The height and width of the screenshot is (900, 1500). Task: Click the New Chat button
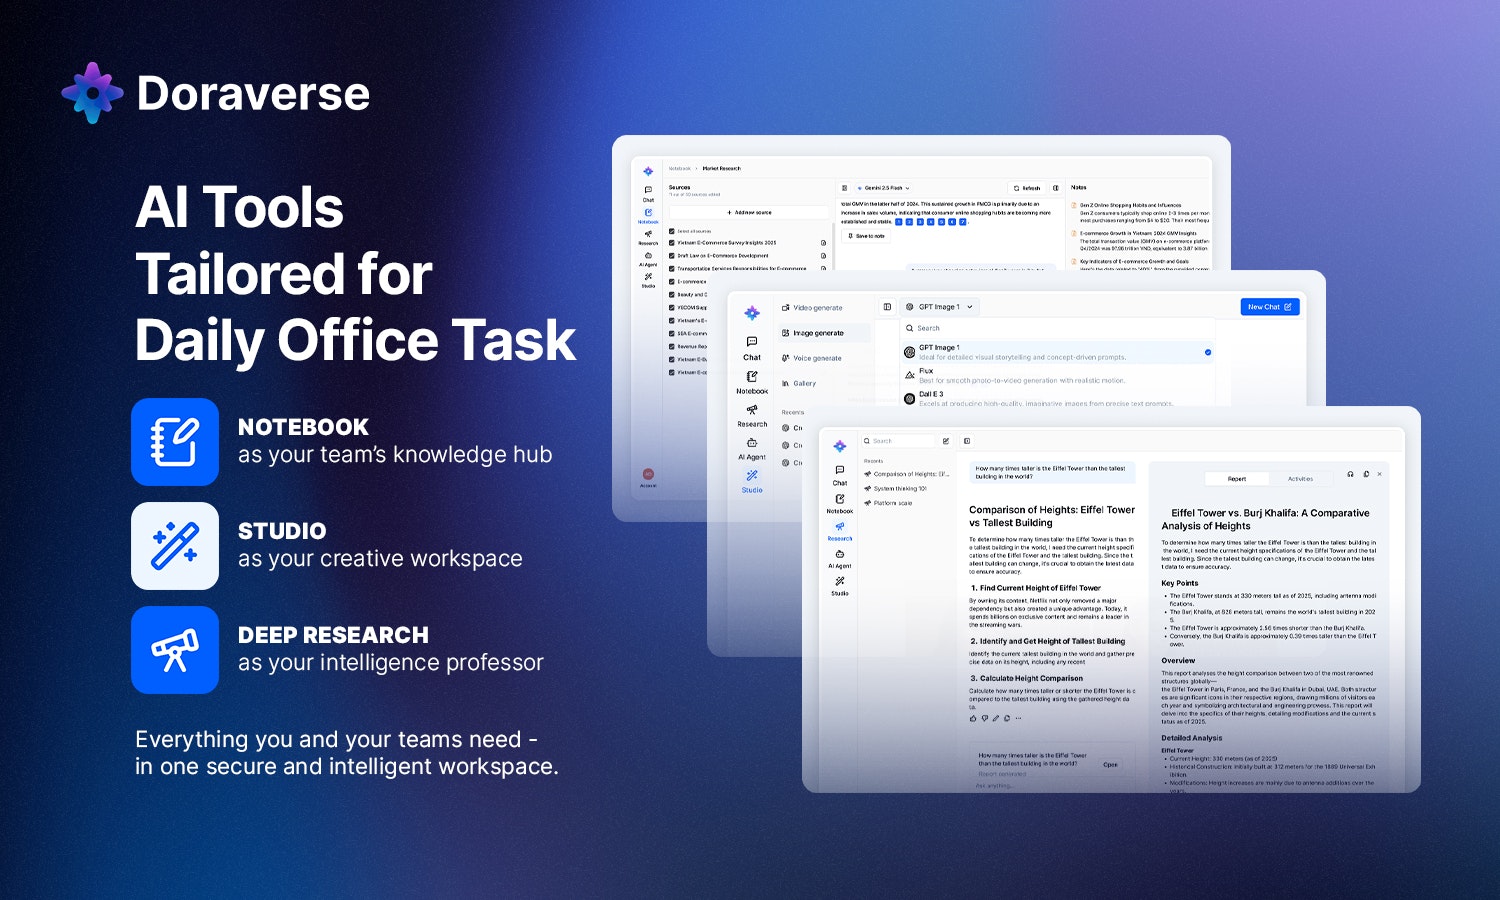pos(1270,307)
